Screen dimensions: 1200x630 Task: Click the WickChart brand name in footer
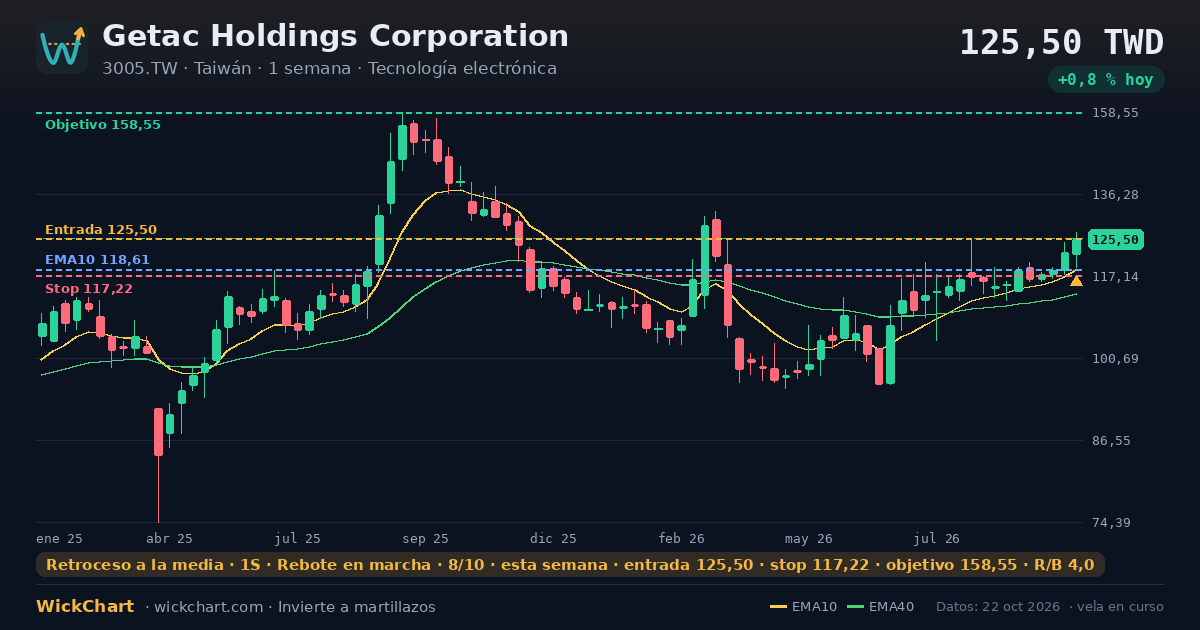[x=85, y=607]
